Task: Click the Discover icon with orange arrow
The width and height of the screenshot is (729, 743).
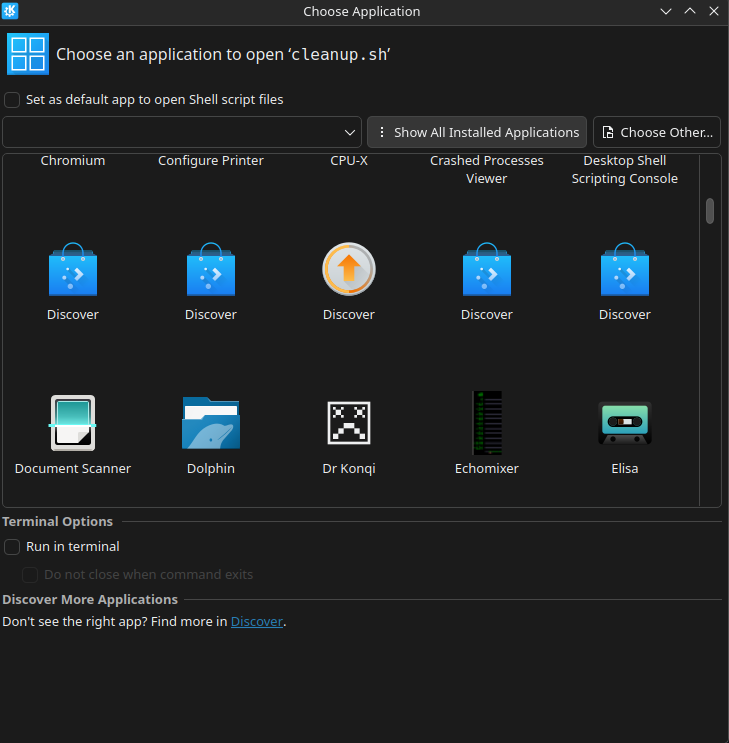Action: click(x=349, y=270)
